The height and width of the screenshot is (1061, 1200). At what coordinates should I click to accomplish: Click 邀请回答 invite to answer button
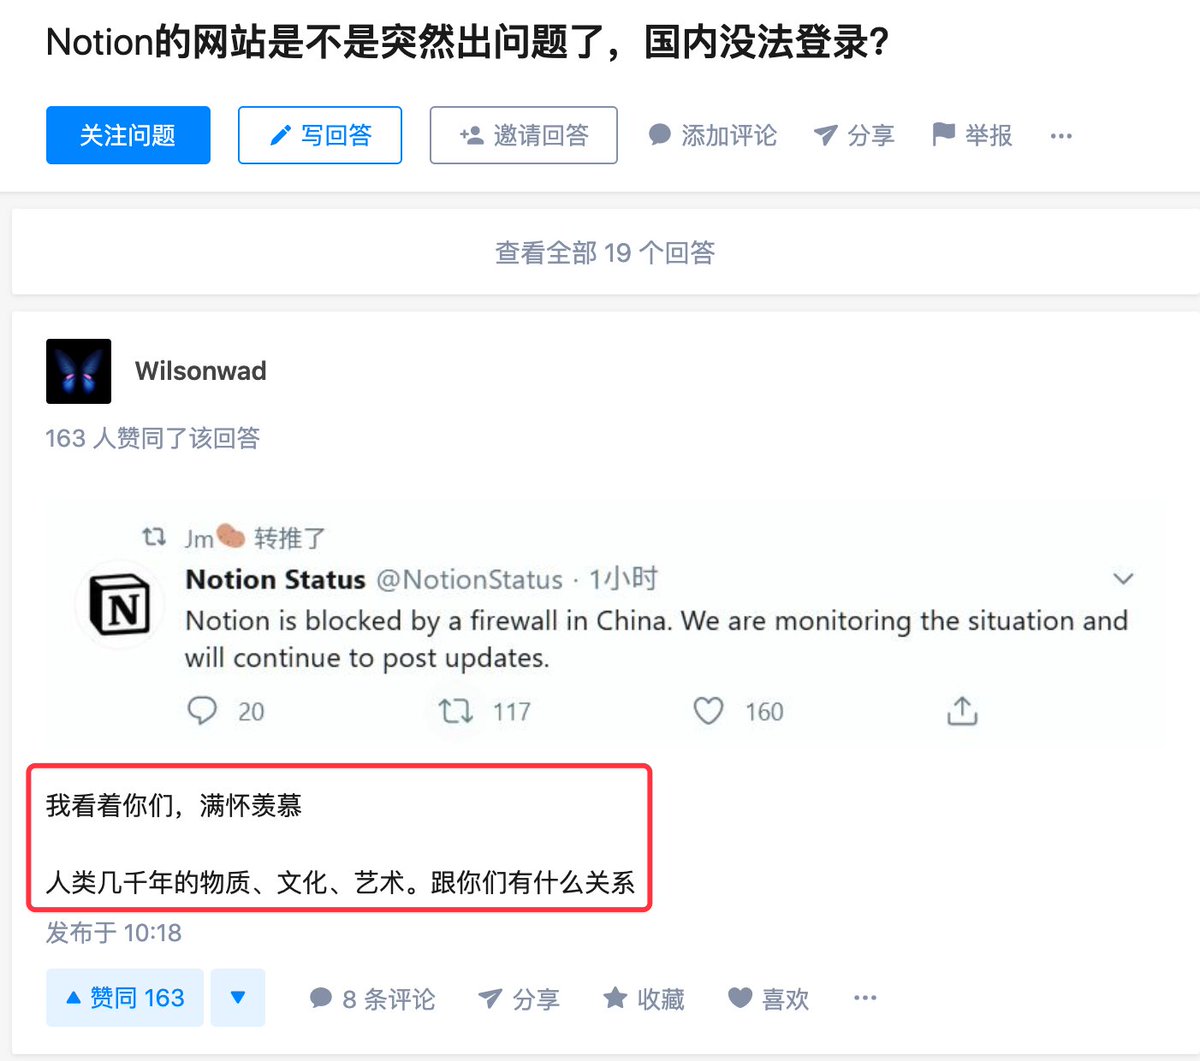(x=524, y=135)
